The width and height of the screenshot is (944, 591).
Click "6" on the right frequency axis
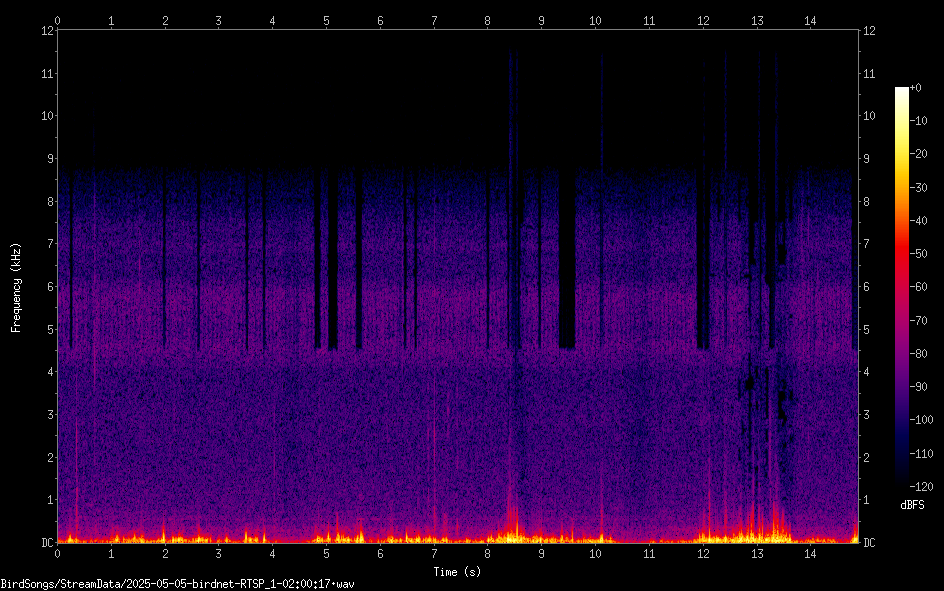pyautogui.click(x=866, y=286)
